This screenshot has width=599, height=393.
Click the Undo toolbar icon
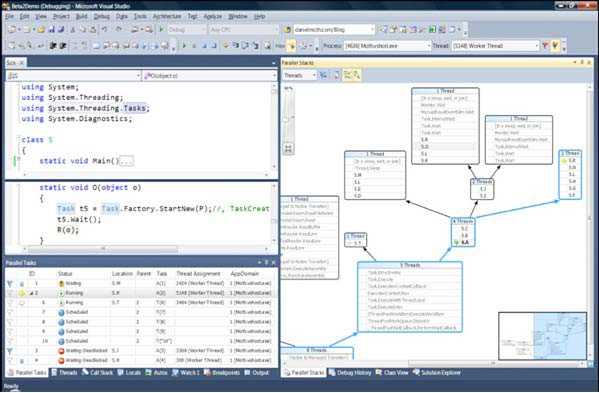coord(105,29)
